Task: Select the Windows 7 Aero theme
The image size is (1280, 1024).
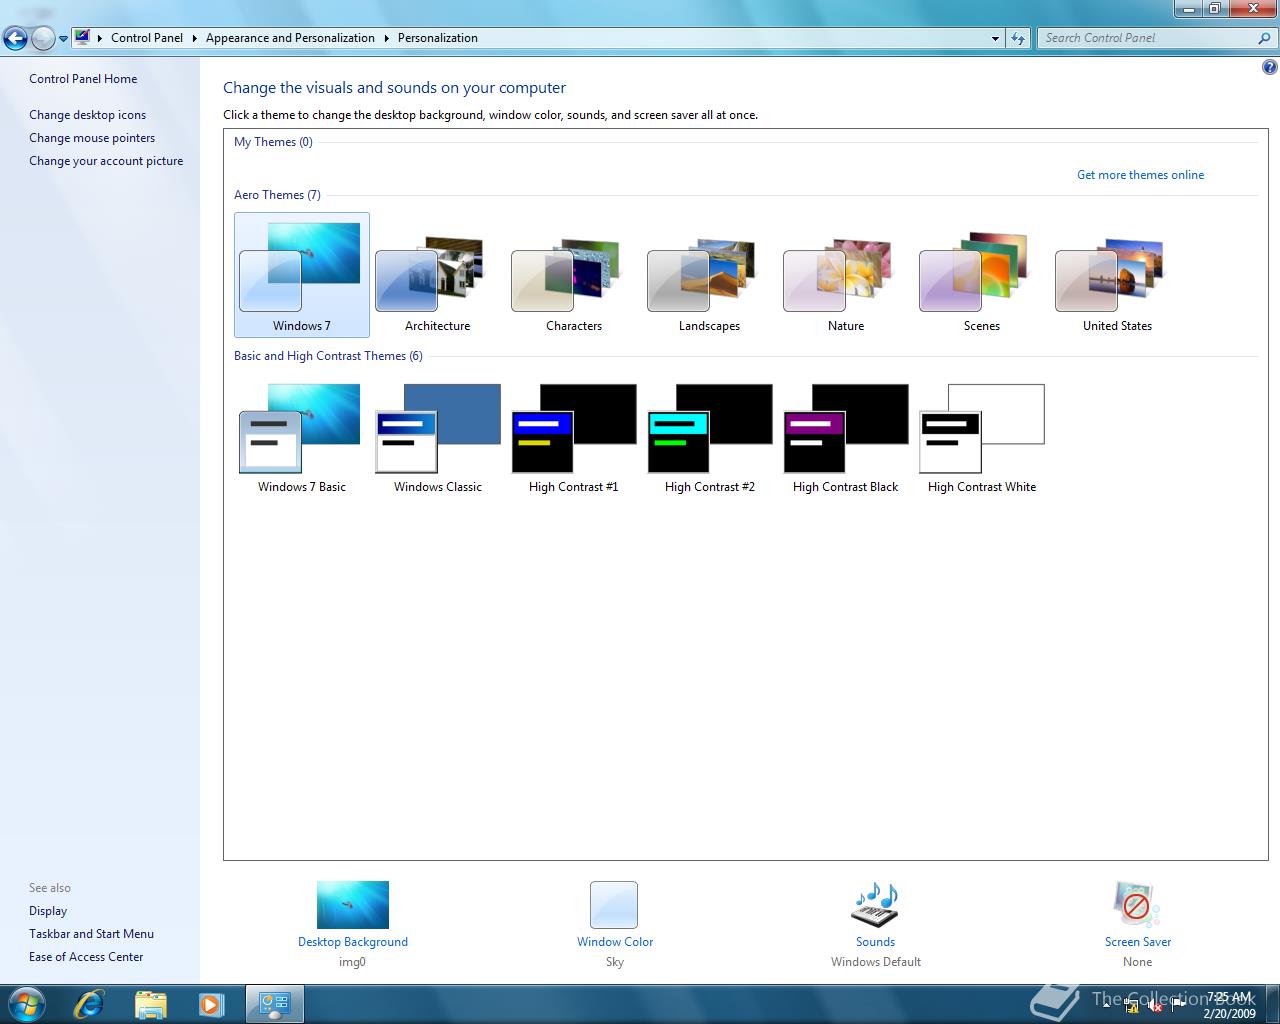Action: coord(301,275)
